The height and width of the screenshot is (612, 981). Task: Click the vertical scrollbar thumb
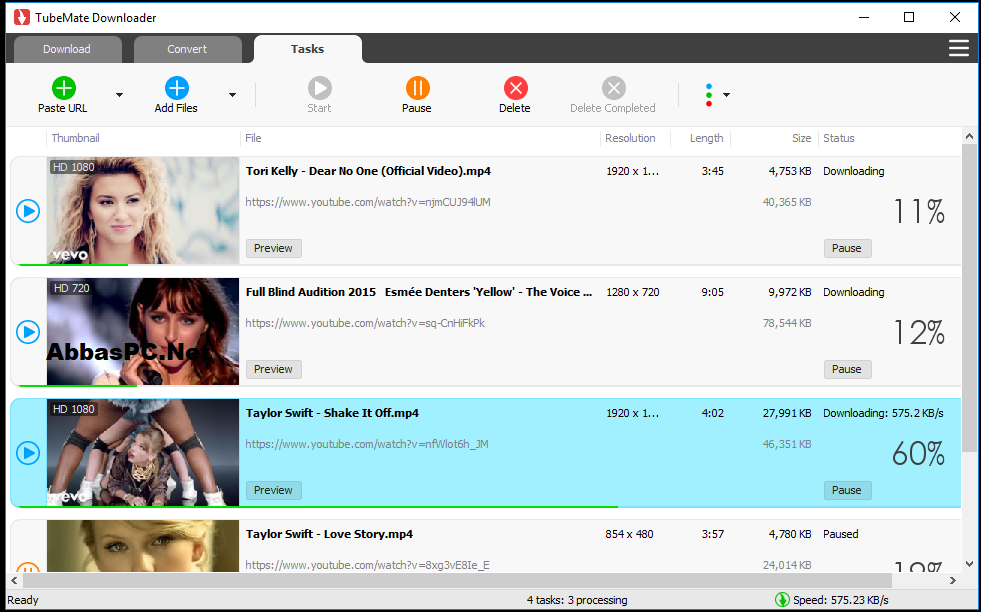pos(969,297)
